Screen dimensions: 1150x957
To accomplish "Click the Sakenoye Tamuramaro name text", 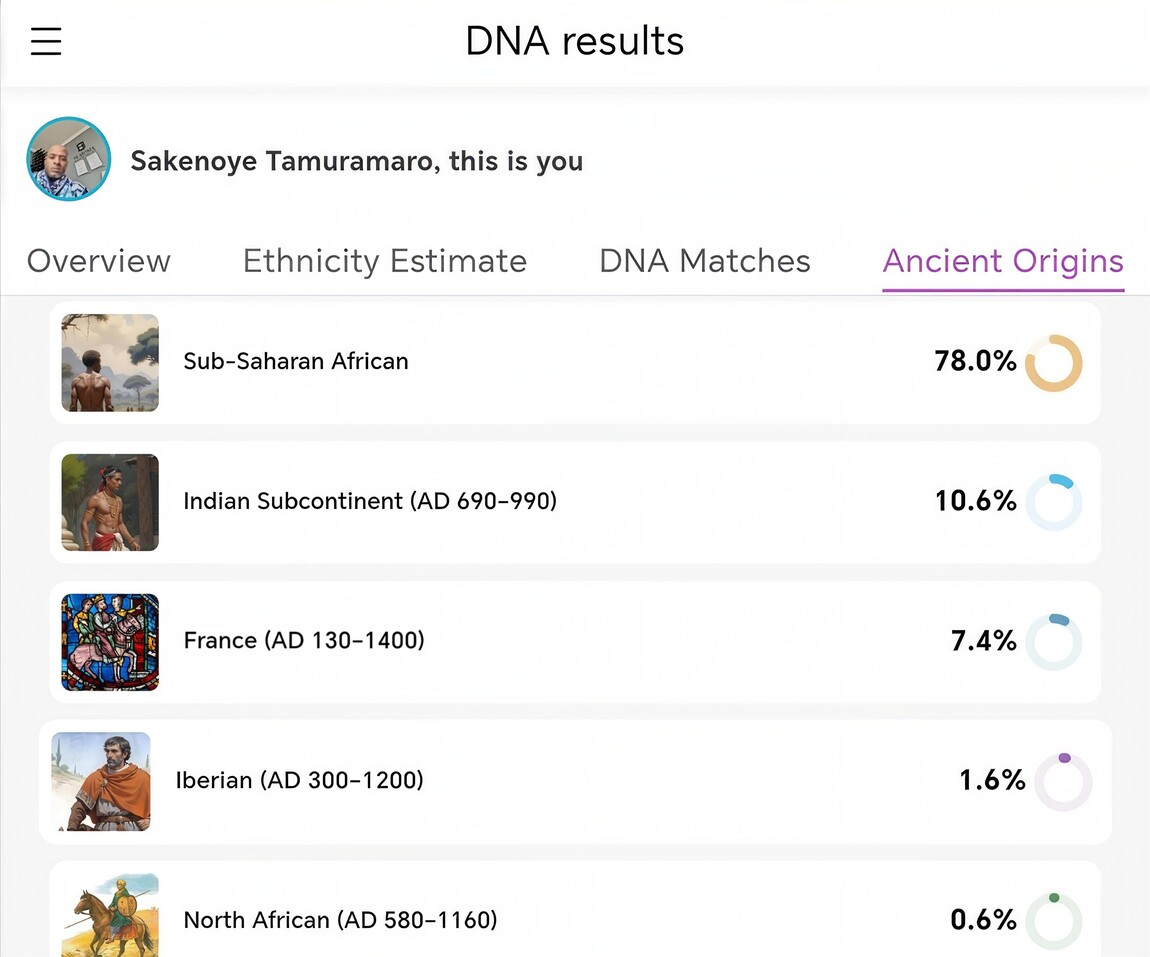I will (x=357, y=160).
